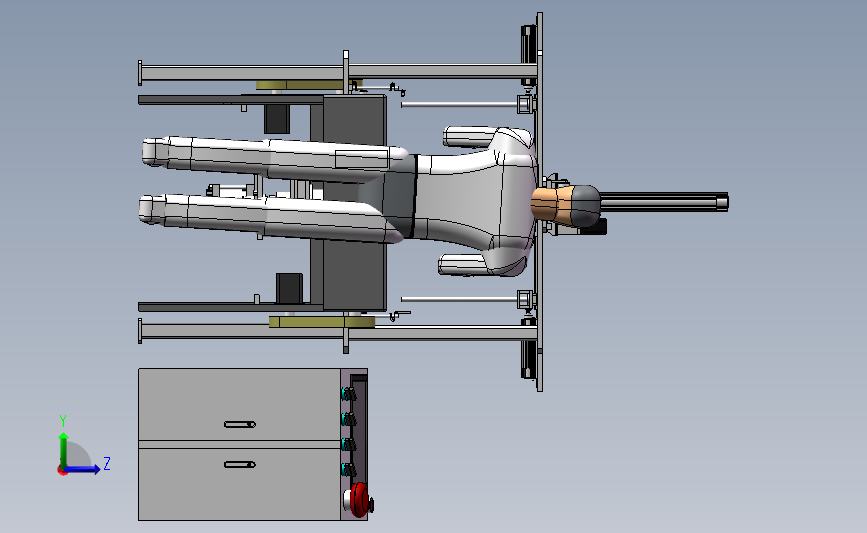Select the mannequin's gray head cap
Image resolution: width=867 pixels, height=533 pixels.
(586, 205)
